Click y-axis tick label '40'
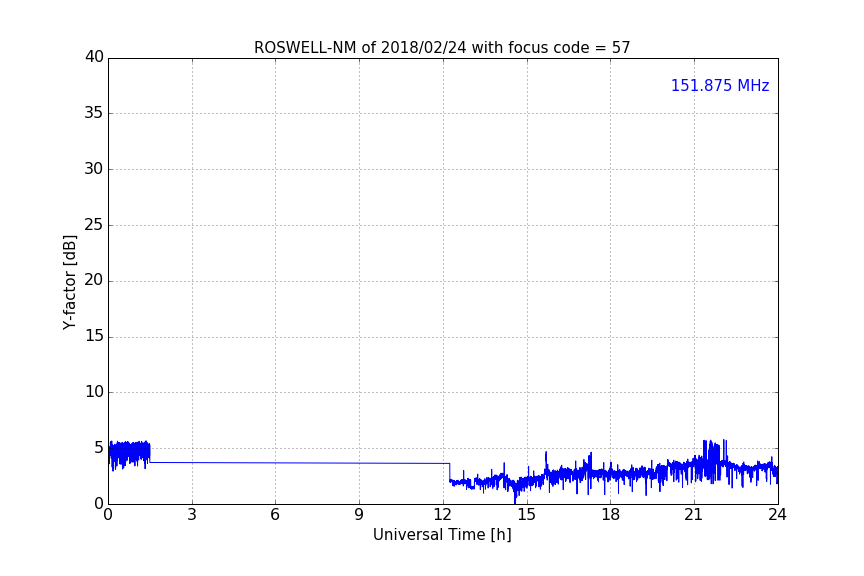The image size is (864, 576). (94, 57)
